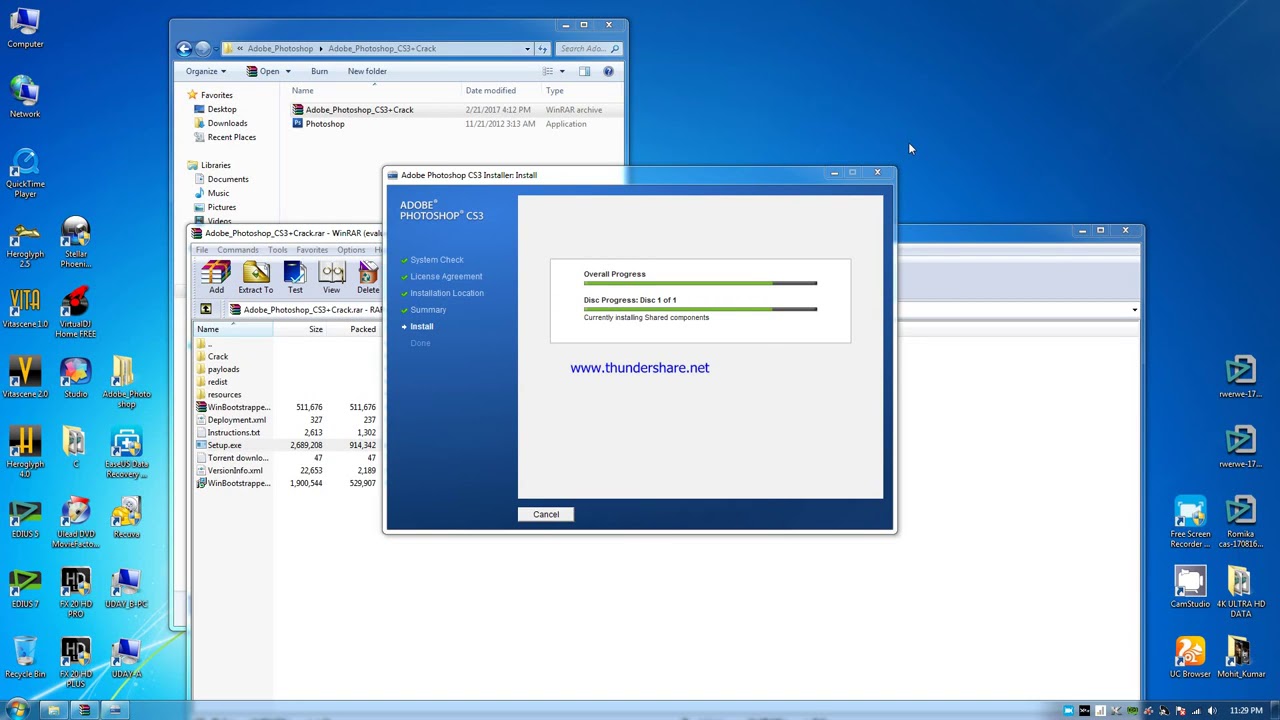1280x720 pixels.
Task: Open dropdown arrow in right background window
Action: [1134, 310]
